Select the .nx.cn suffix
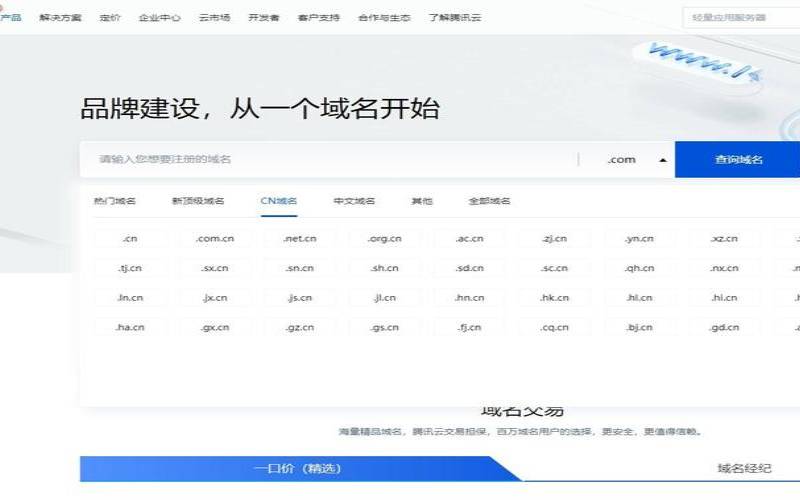Image resolution: width=800 pixels, height=500 pixels. [724, 268]
